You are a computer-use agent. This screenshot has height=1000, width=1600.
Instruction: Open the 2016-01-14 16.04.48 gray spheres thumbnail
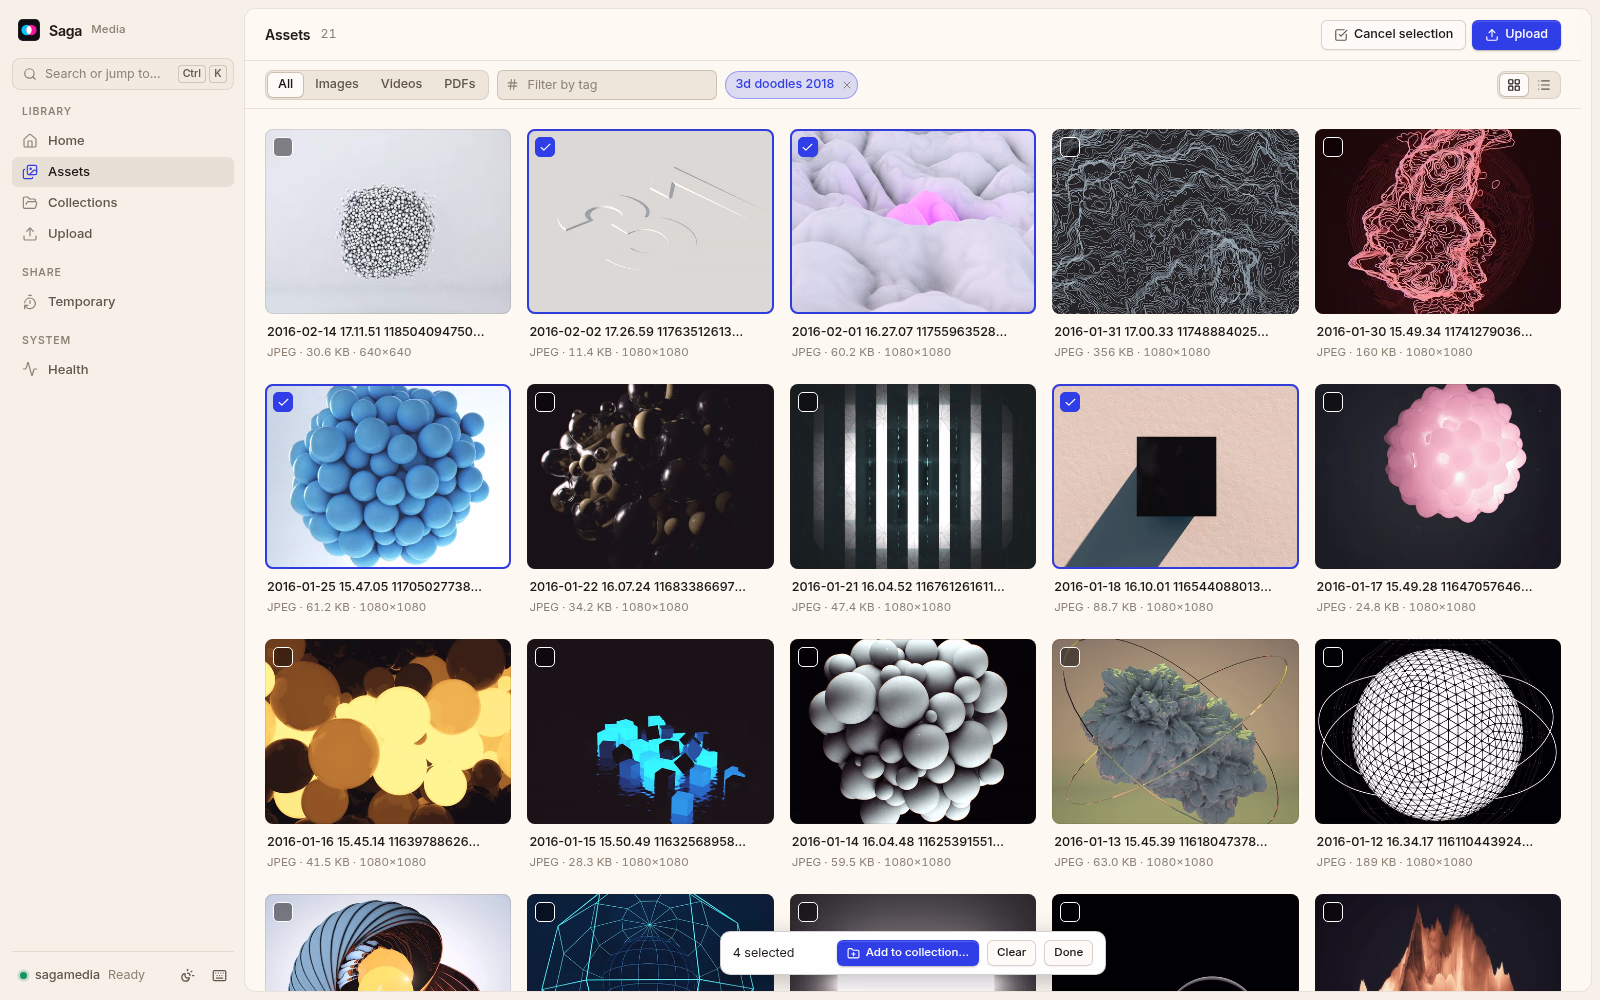[913, 732]
